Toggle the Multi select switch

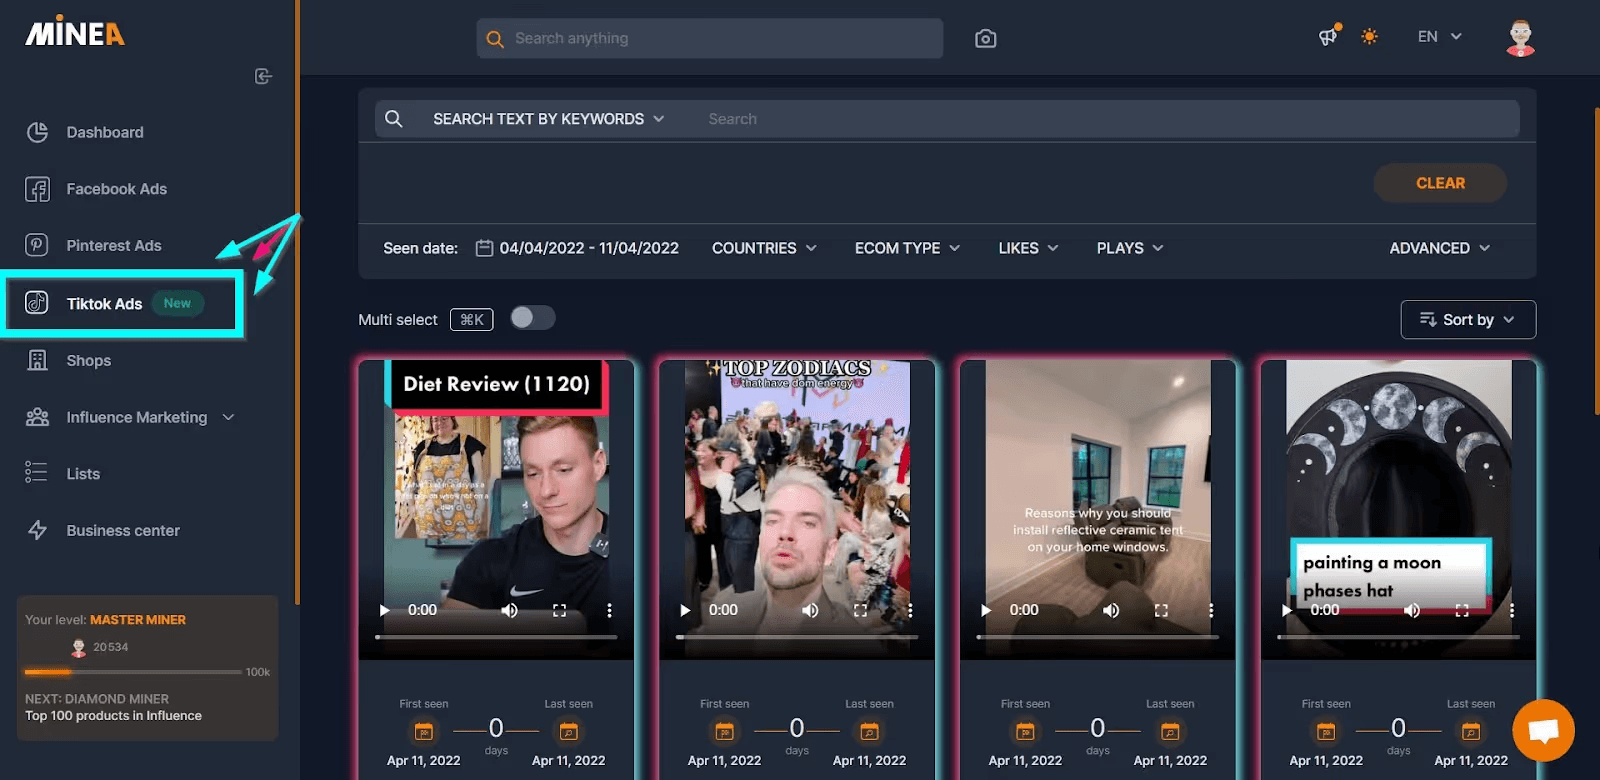click(532, 318)
